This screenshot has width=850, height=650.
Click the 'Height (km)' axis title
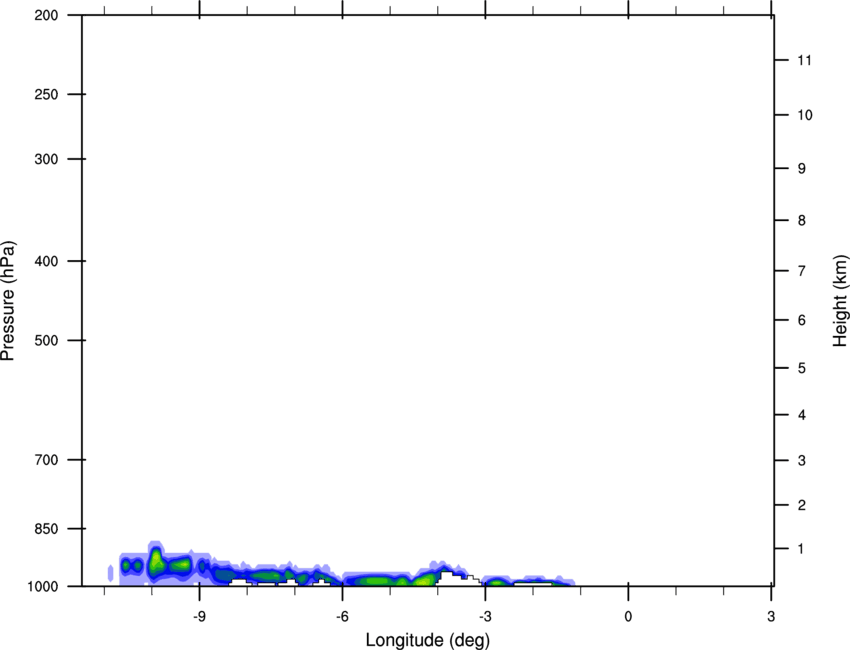coord(840,301)
